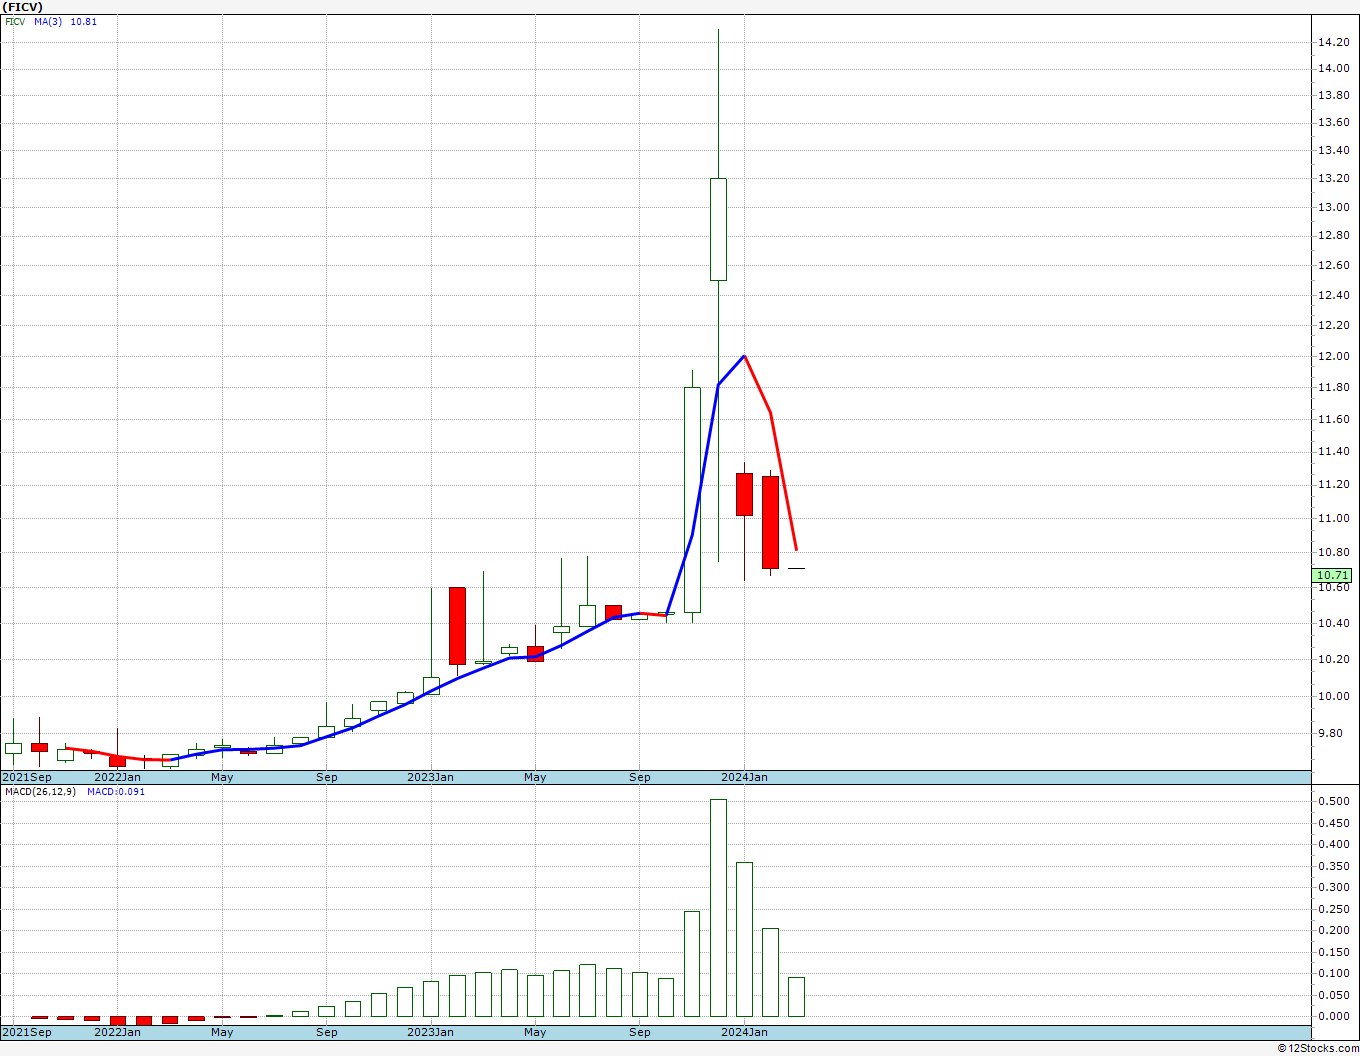Click the 10.60 price axis label
Viewport: 1360px width, 1056px height.
point(1333,588)
